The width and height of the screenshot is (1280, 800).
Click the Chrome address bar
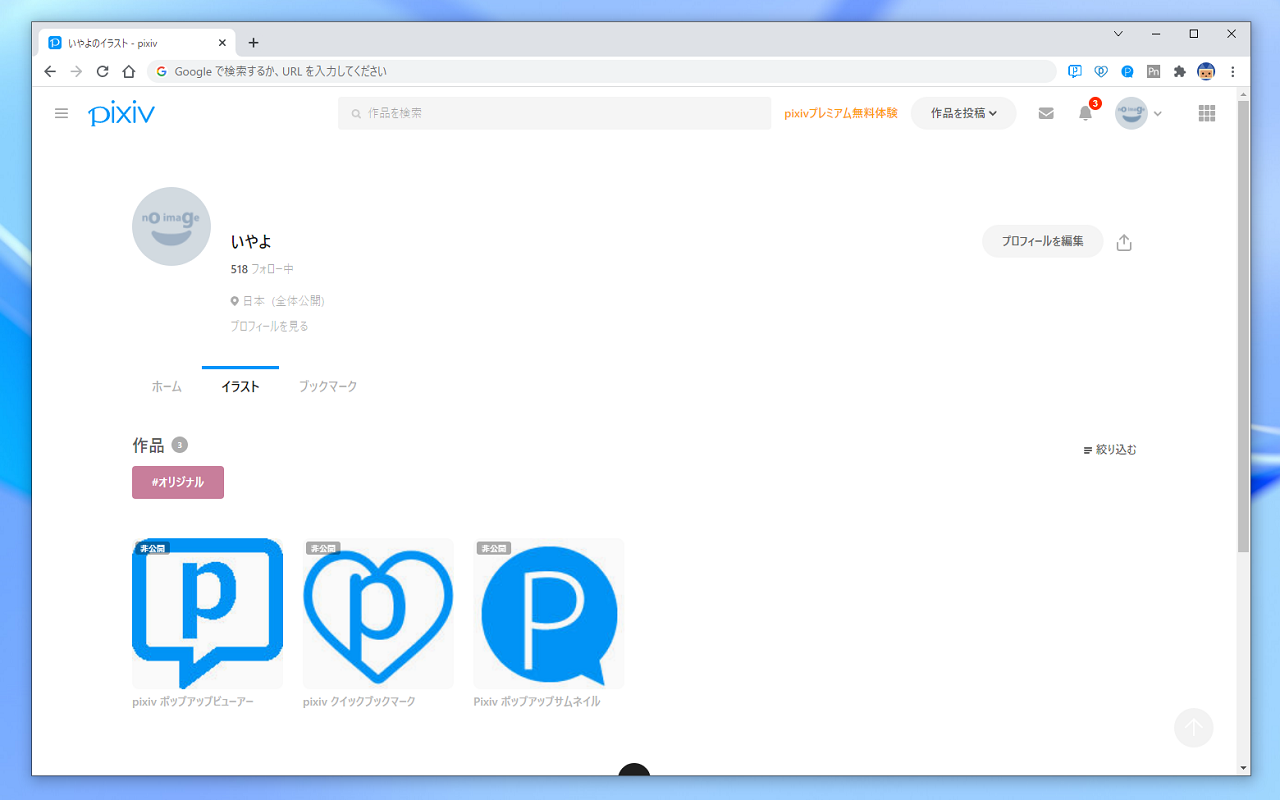pyautogui.click(x=601, y=72)
